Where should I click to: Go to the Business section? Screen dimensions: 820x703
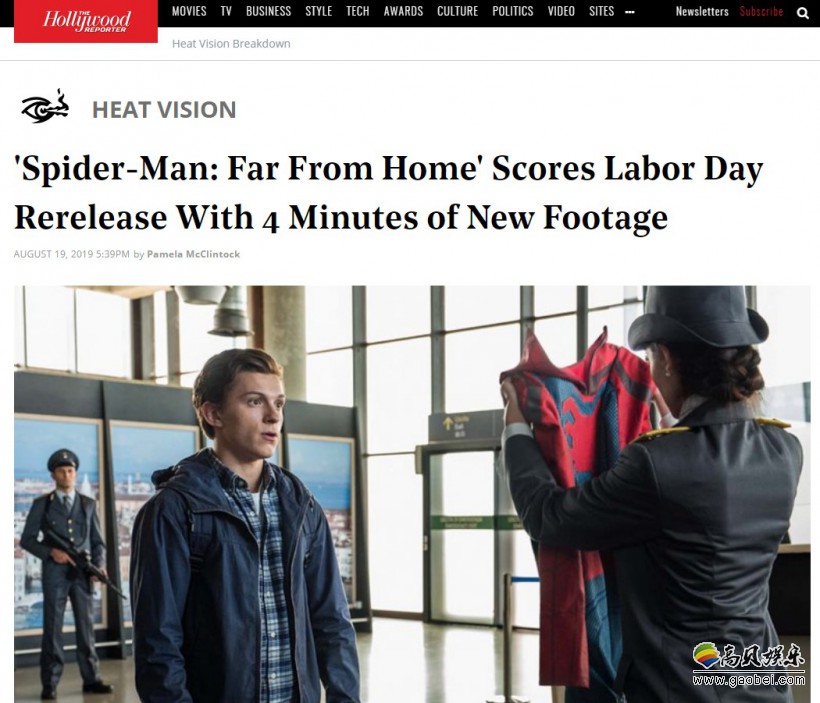tap(268, 12)
